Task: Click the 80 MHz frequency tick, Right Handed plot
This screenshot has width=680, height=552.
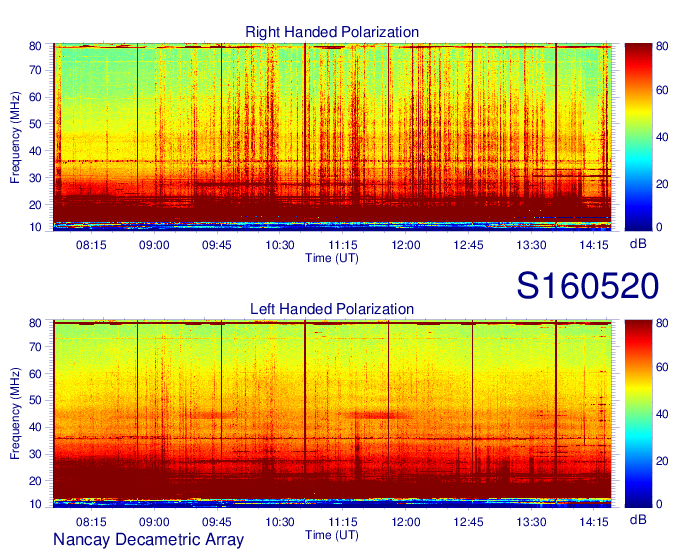Action: [35, 46]
